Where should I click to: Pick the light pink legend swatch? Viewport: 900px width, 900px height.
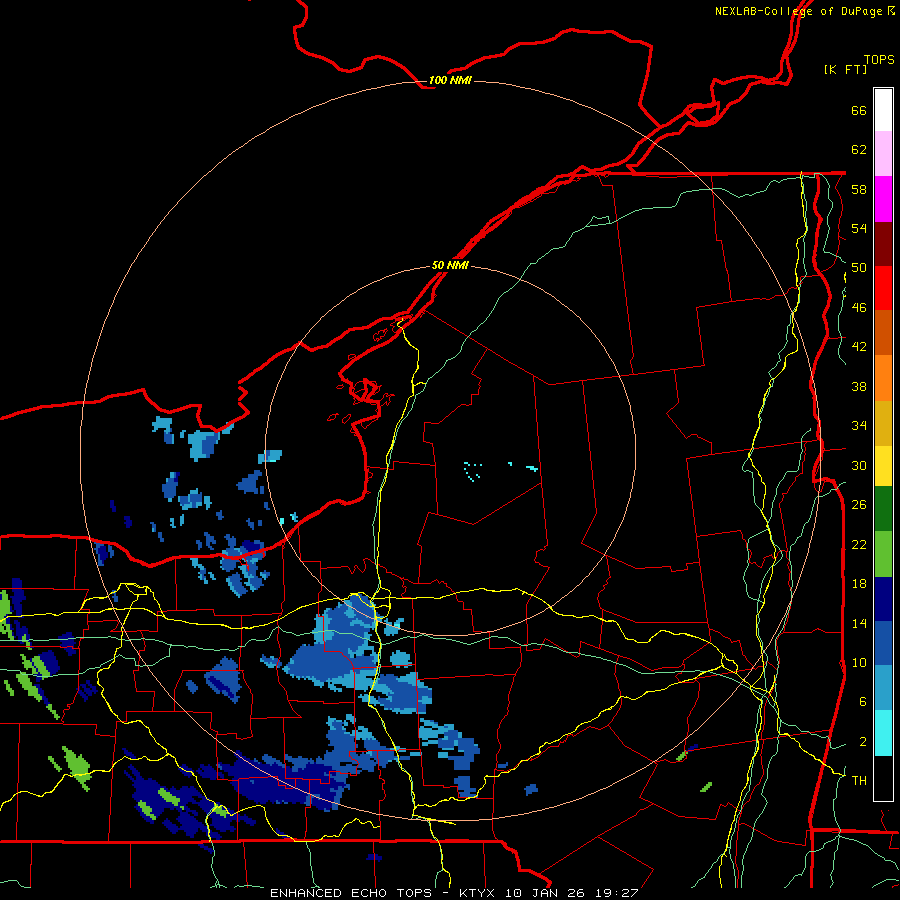883,154
